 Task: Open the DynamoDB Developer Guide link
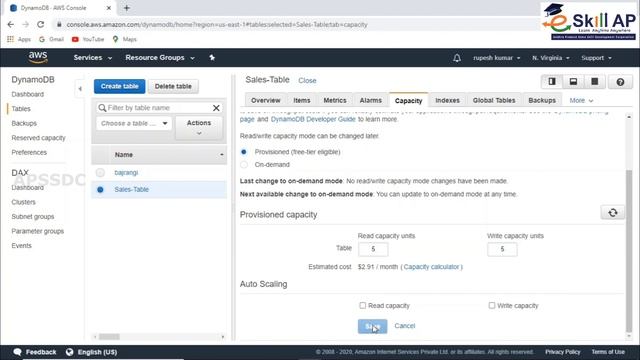(313, 119)
